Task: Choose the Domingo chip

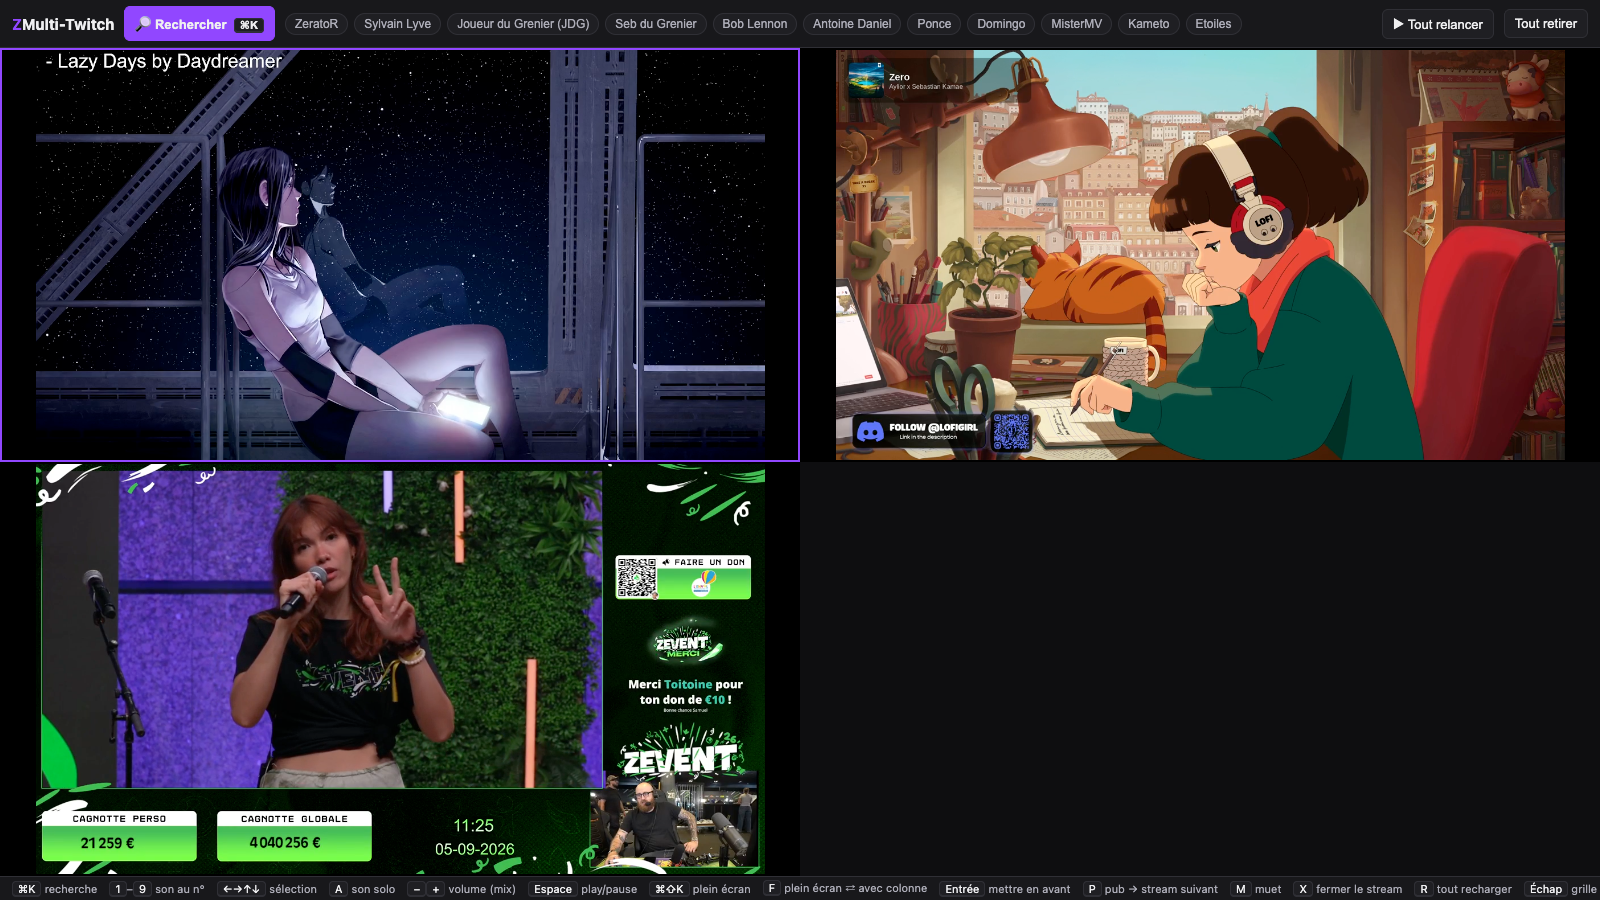Action: point(1001,24)
